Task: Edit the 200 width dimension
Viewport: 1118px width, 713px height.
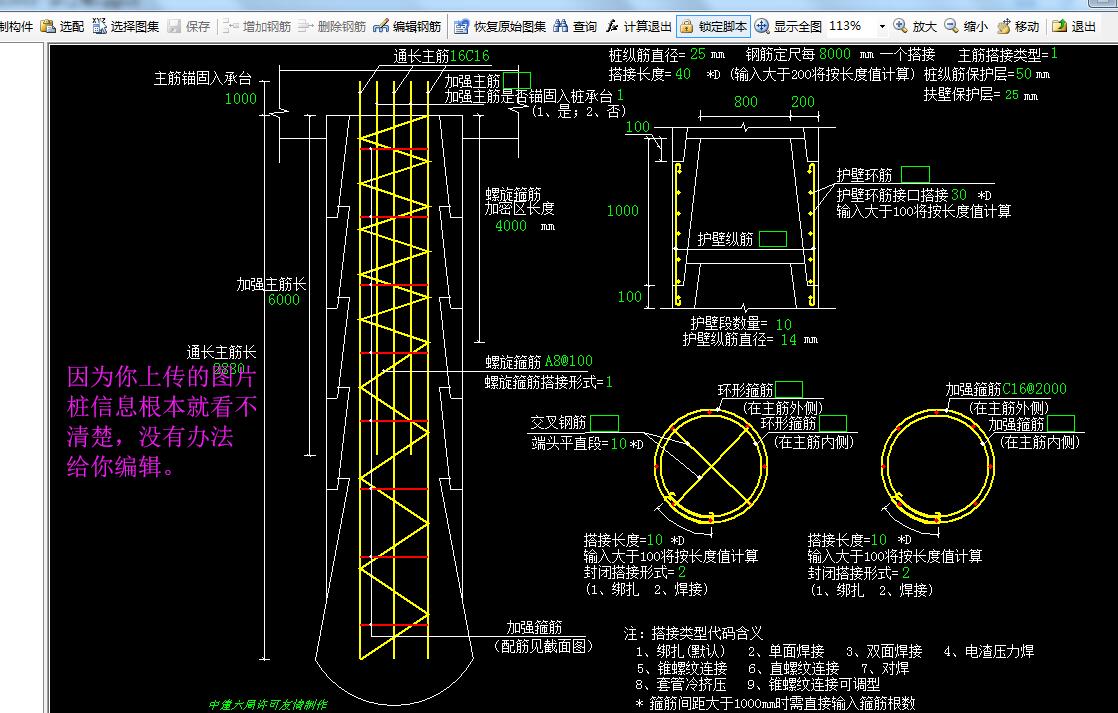Action: click(803, 101)
